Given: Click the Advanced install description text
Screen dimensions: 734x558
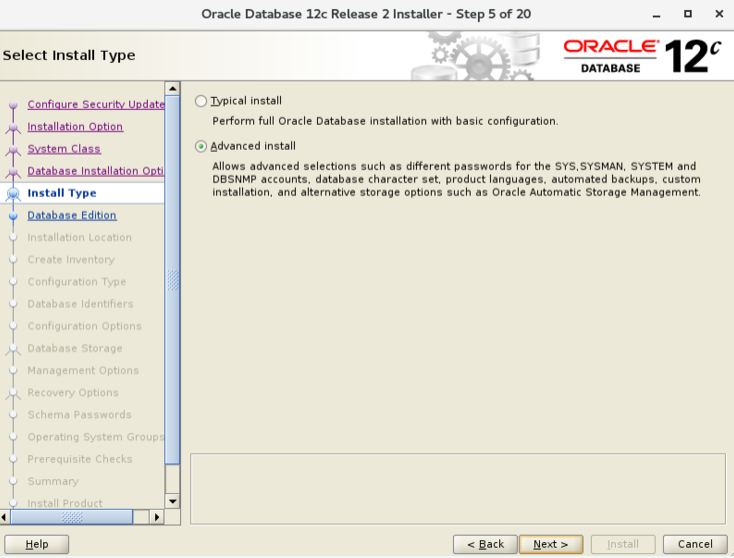Looking at the screenshot, I should pyautogui.click(x=456, y=179).
